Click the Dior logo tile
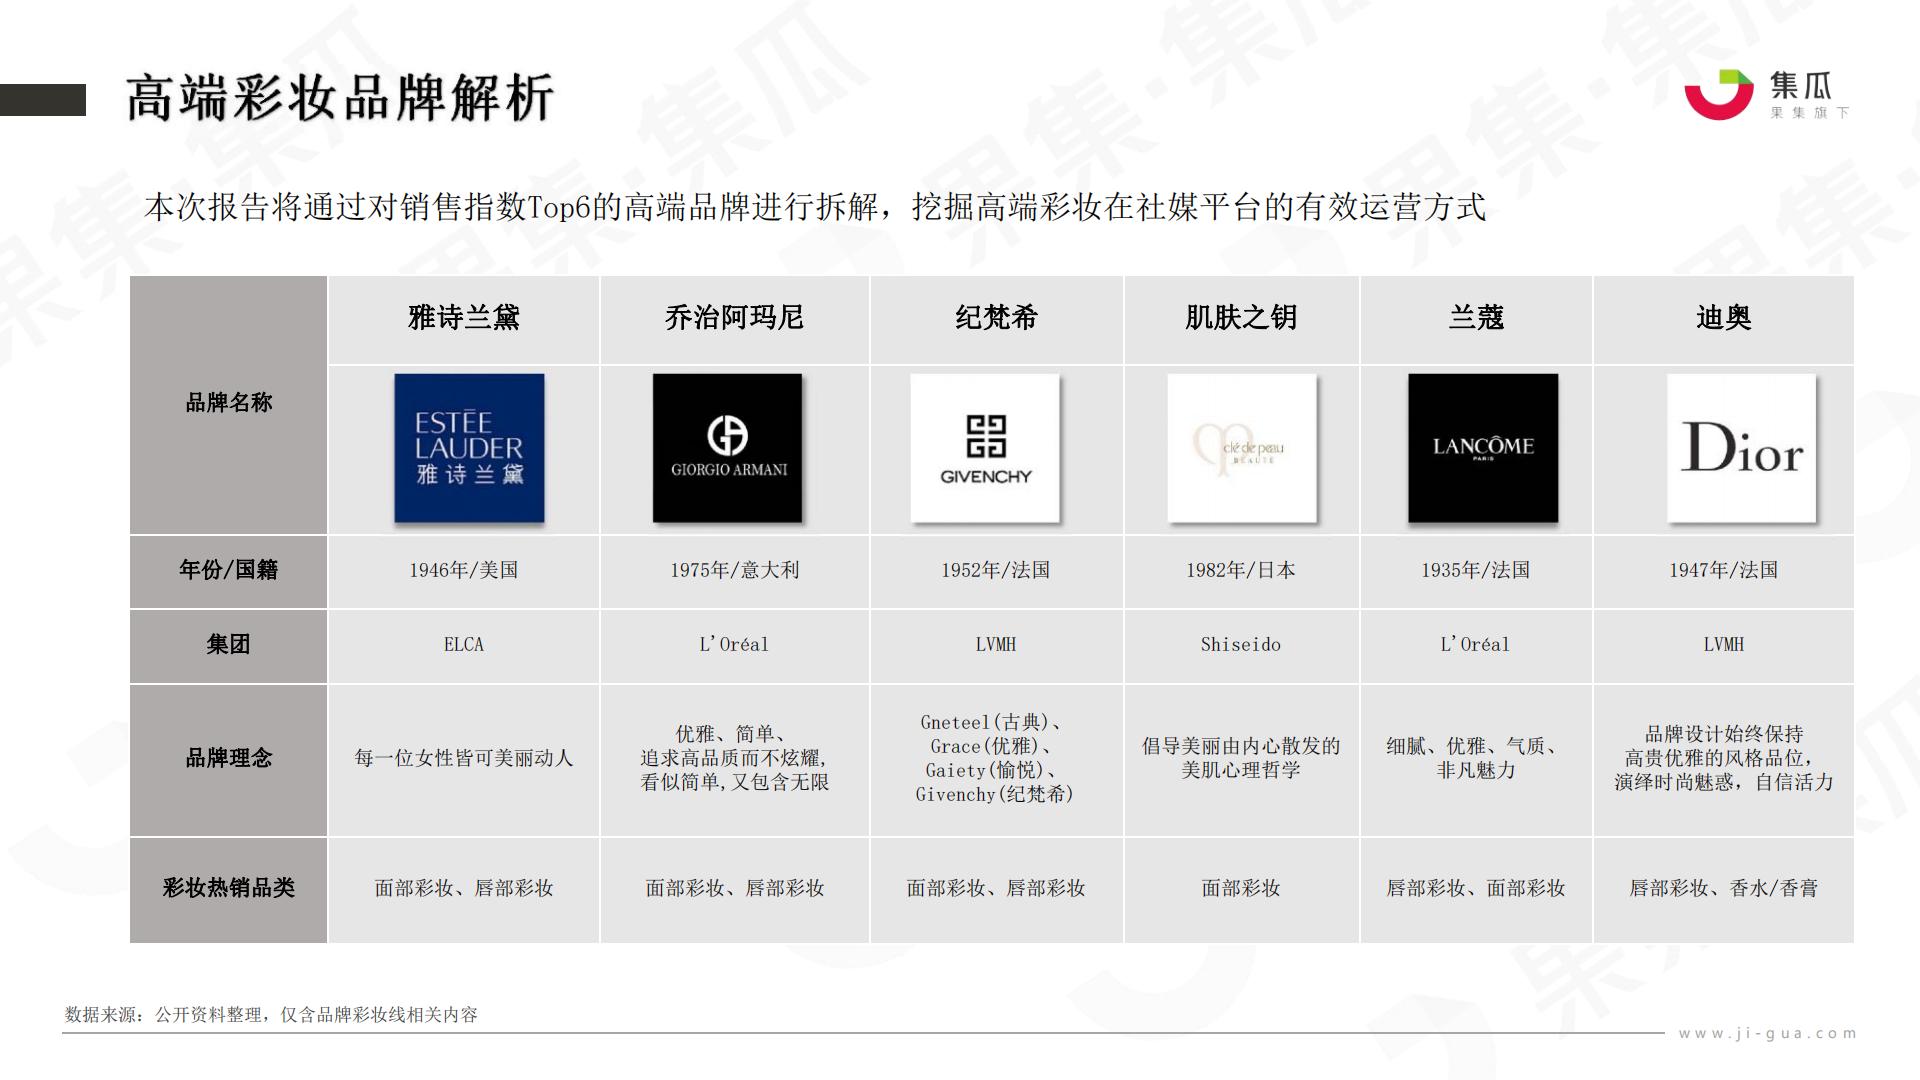 coord(1742,448)
